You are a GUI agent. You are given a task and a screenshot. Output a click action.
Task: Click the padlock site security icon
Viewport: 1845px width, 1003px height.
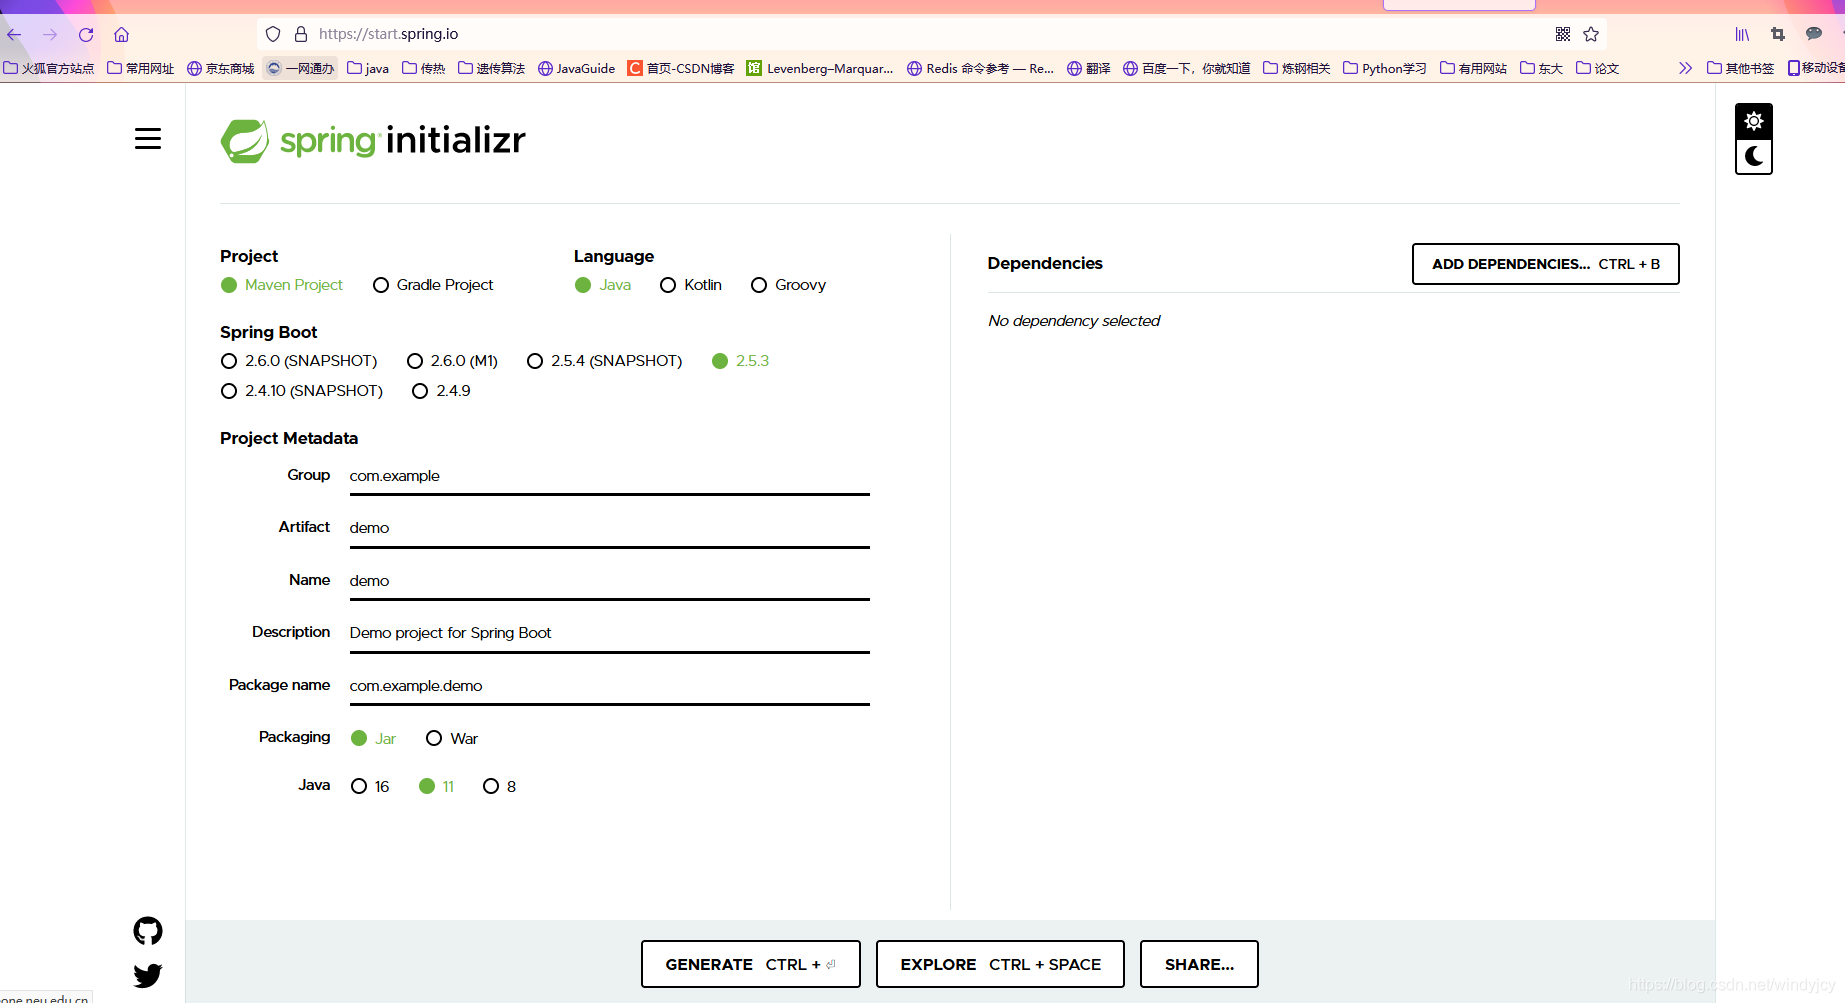tap(301, 34)
